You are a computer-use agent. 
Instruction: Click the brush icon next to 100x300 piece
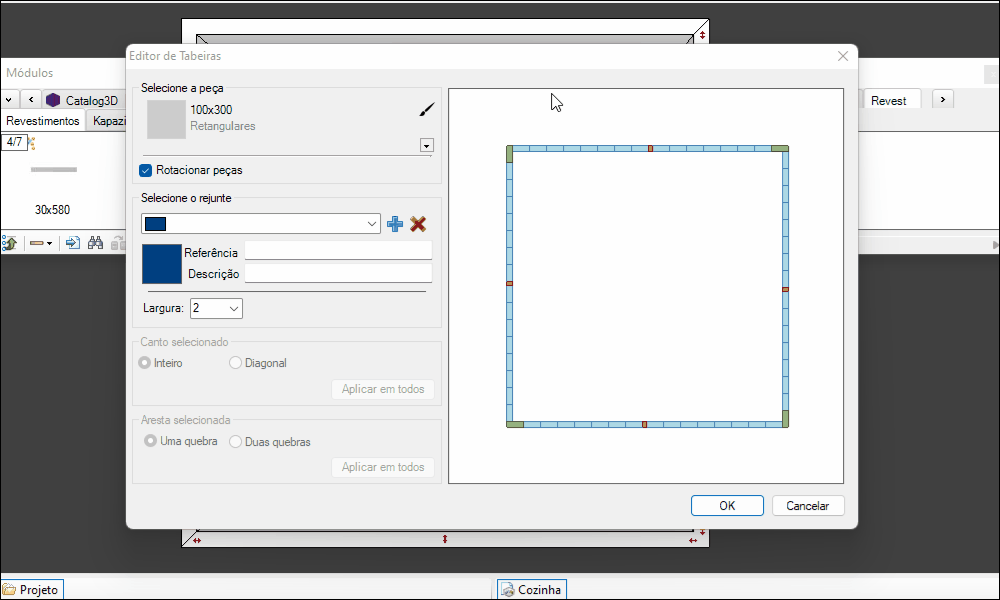pyautogui.click(x=427, y=110)
